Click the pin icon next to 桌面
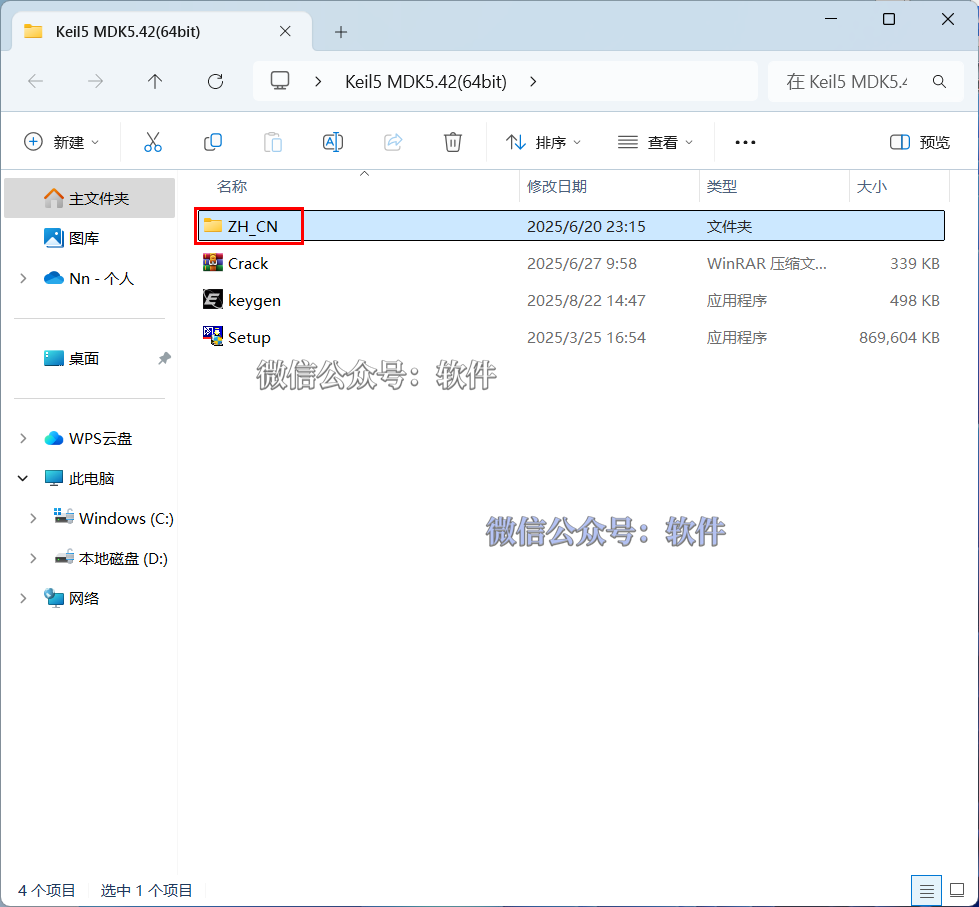979x907 pixels. click(x=164, y=358)
